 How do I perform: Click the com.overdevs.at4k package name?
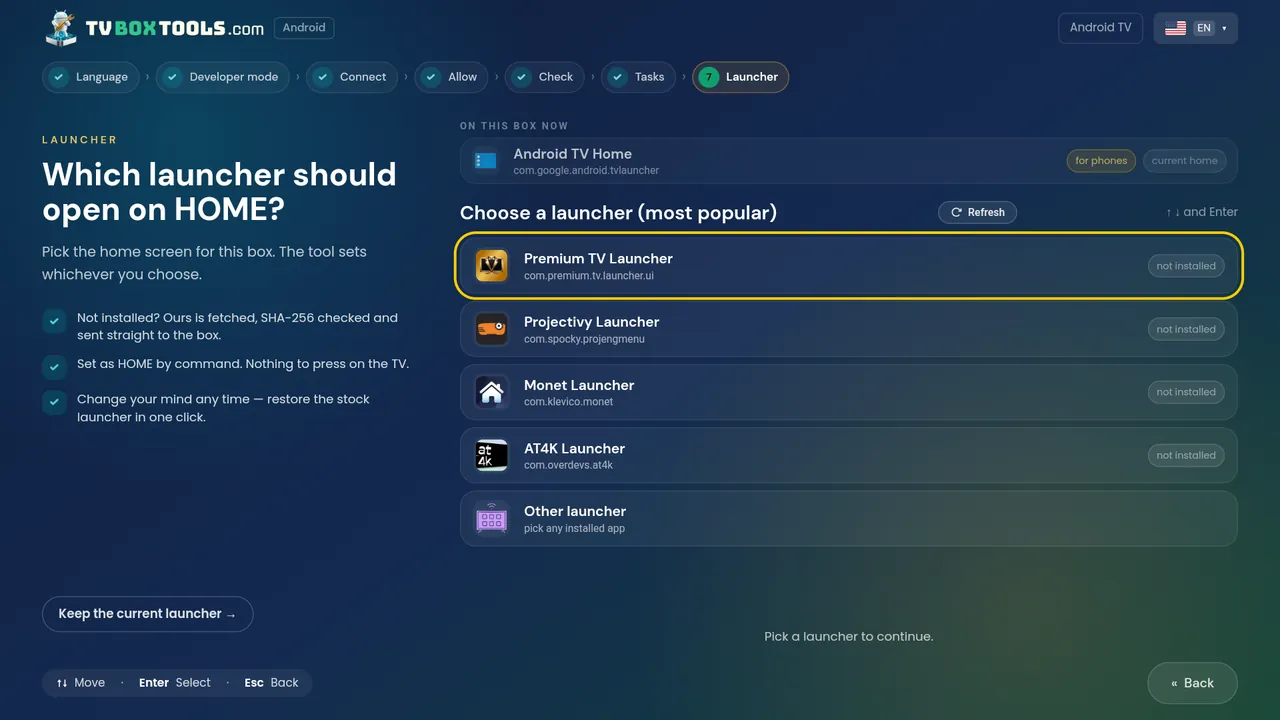(568, 465)
